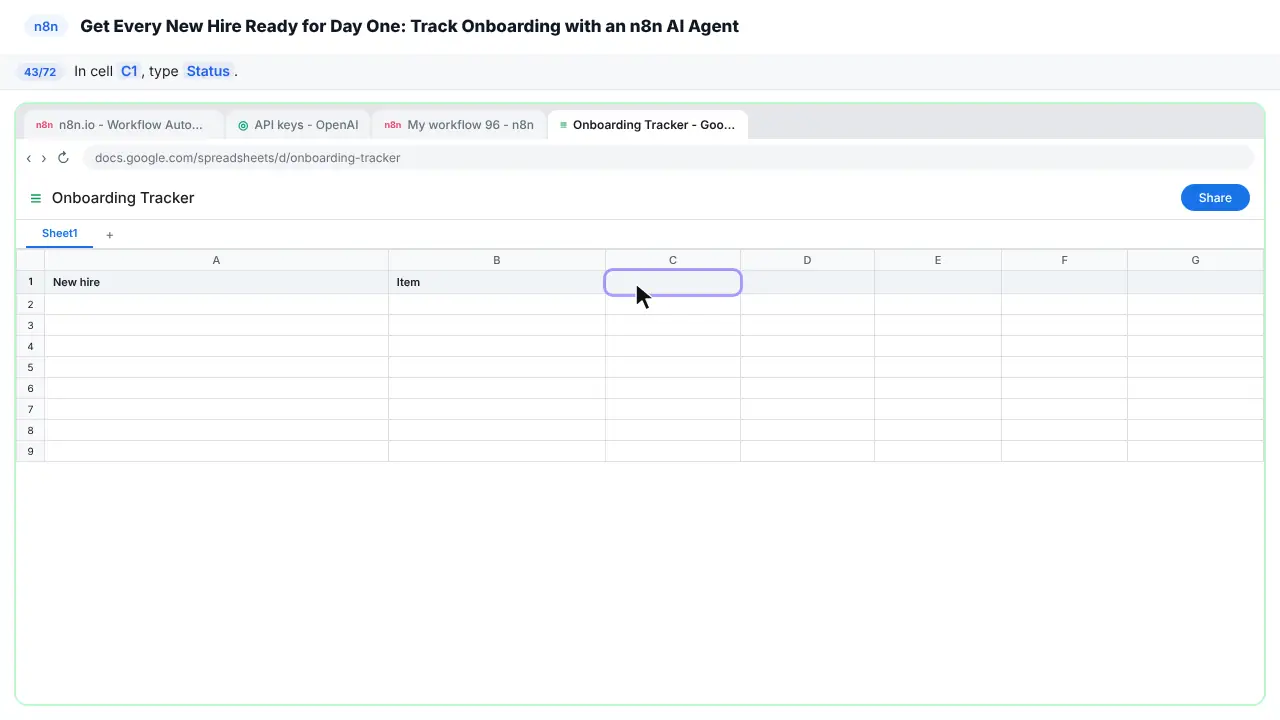Select column D header
Viewport: 1280px width, 720px height.
(x=807, y=260)
